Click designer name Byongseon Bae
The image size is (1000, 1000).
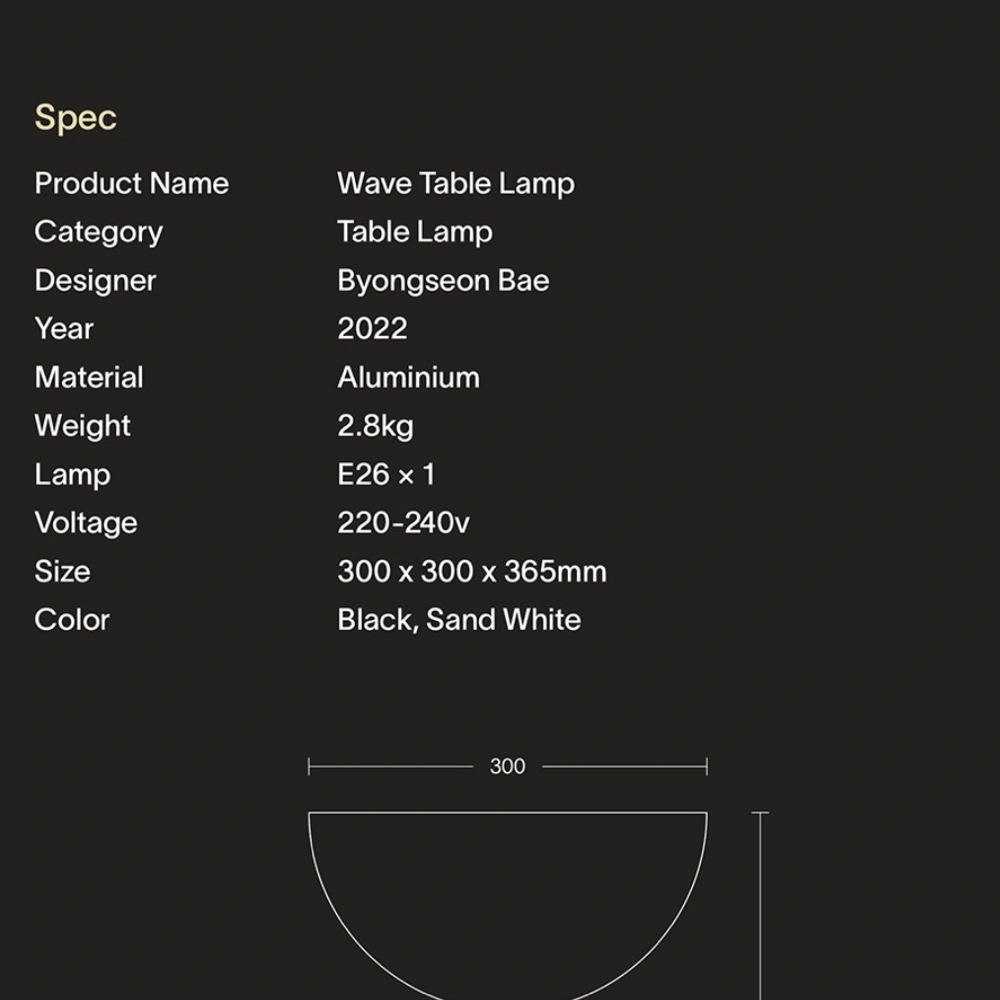click(x=443, y=280)
